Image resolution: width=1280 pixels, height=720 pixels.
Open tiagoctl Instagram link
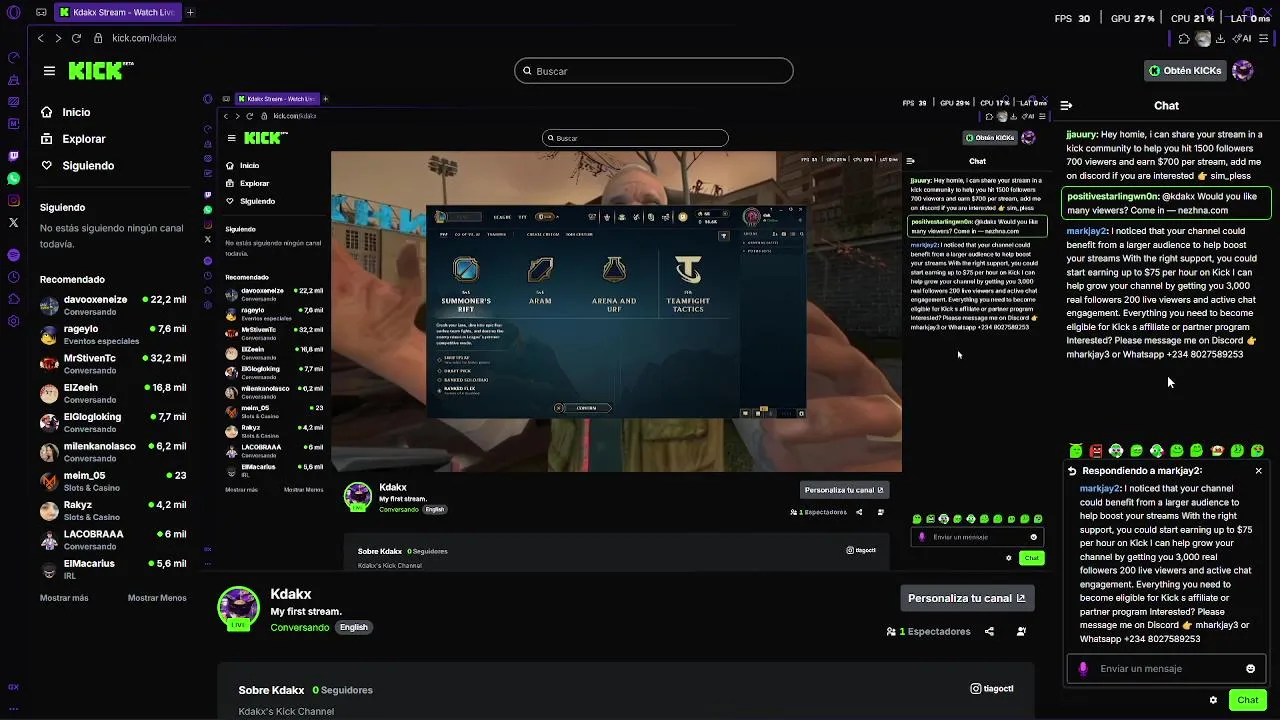992,688
